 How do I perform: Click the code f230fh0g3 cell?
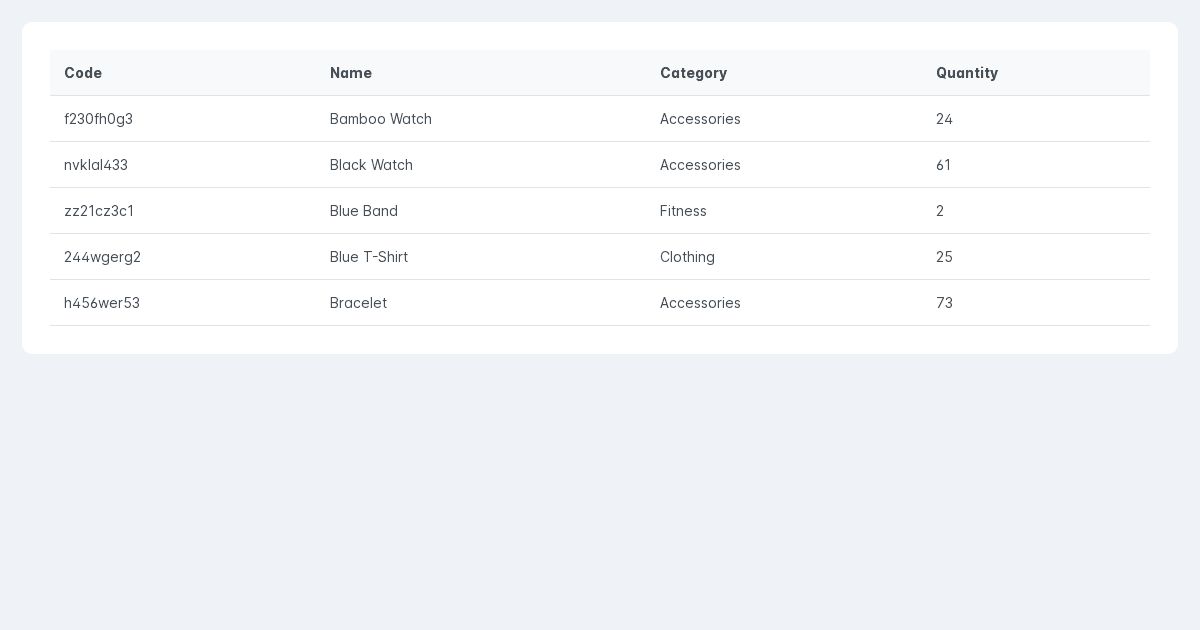[98, 119]
